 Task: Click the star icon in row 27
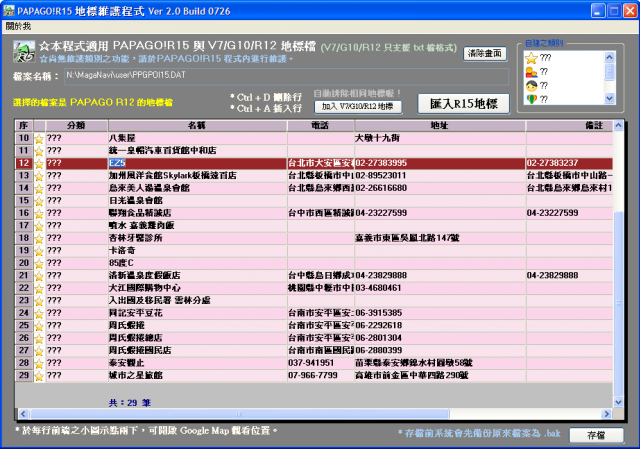(x=39, y=351)
